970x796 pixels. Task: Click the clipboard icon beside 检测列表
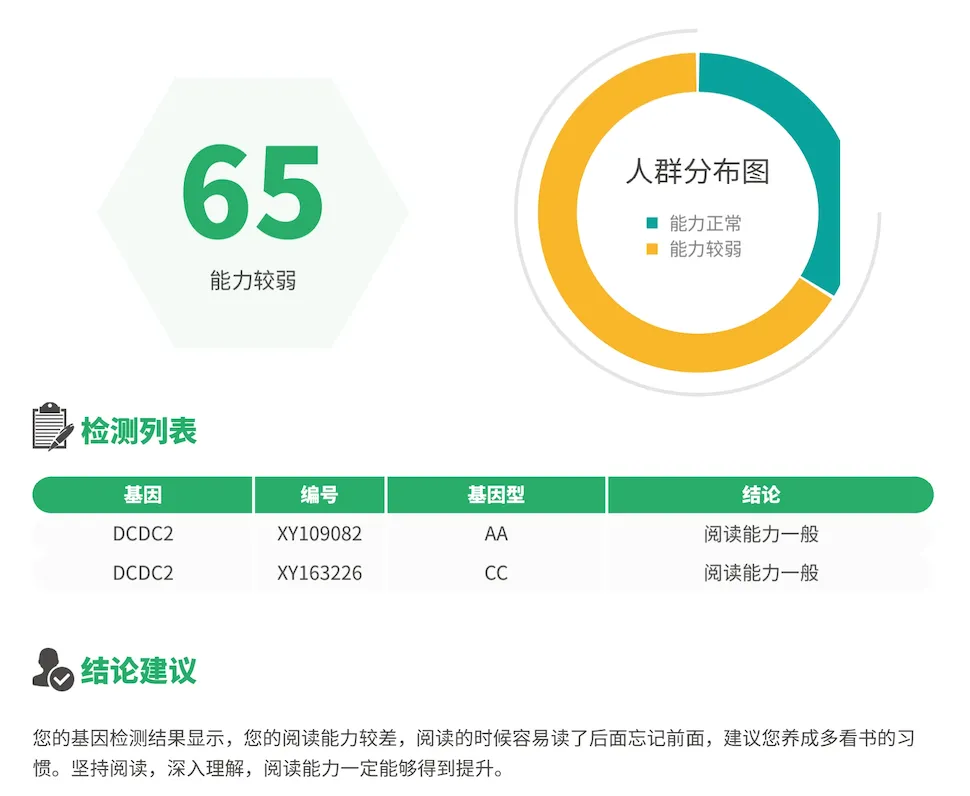(53, 427)
